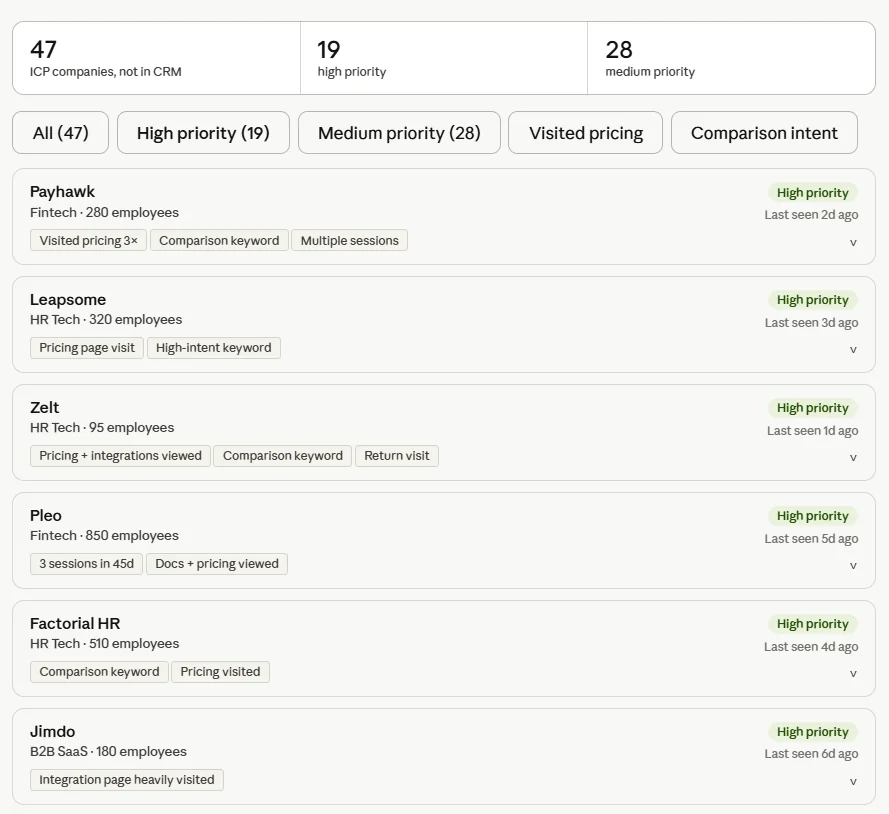Click 'B2B SaaS · 180 employees' under Jimdo
Viewport: 889px width, 814px height.
[108, 752]
